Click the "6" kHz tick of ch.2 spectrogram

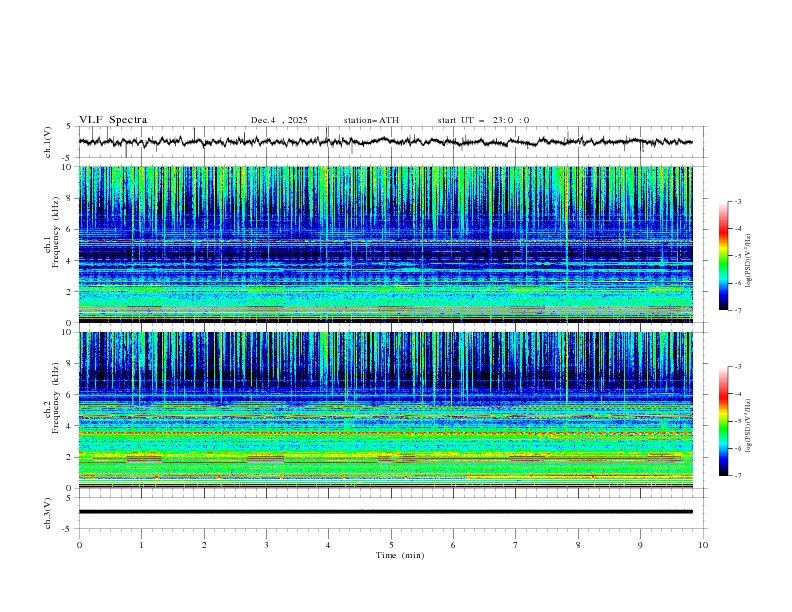(x=70, y=395)
